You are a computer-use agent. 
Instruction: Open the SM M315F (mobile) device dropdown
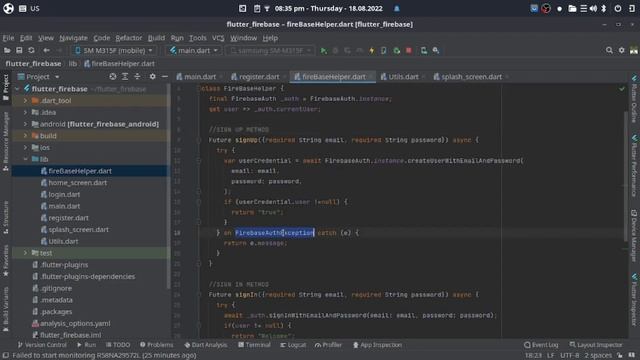114,51
